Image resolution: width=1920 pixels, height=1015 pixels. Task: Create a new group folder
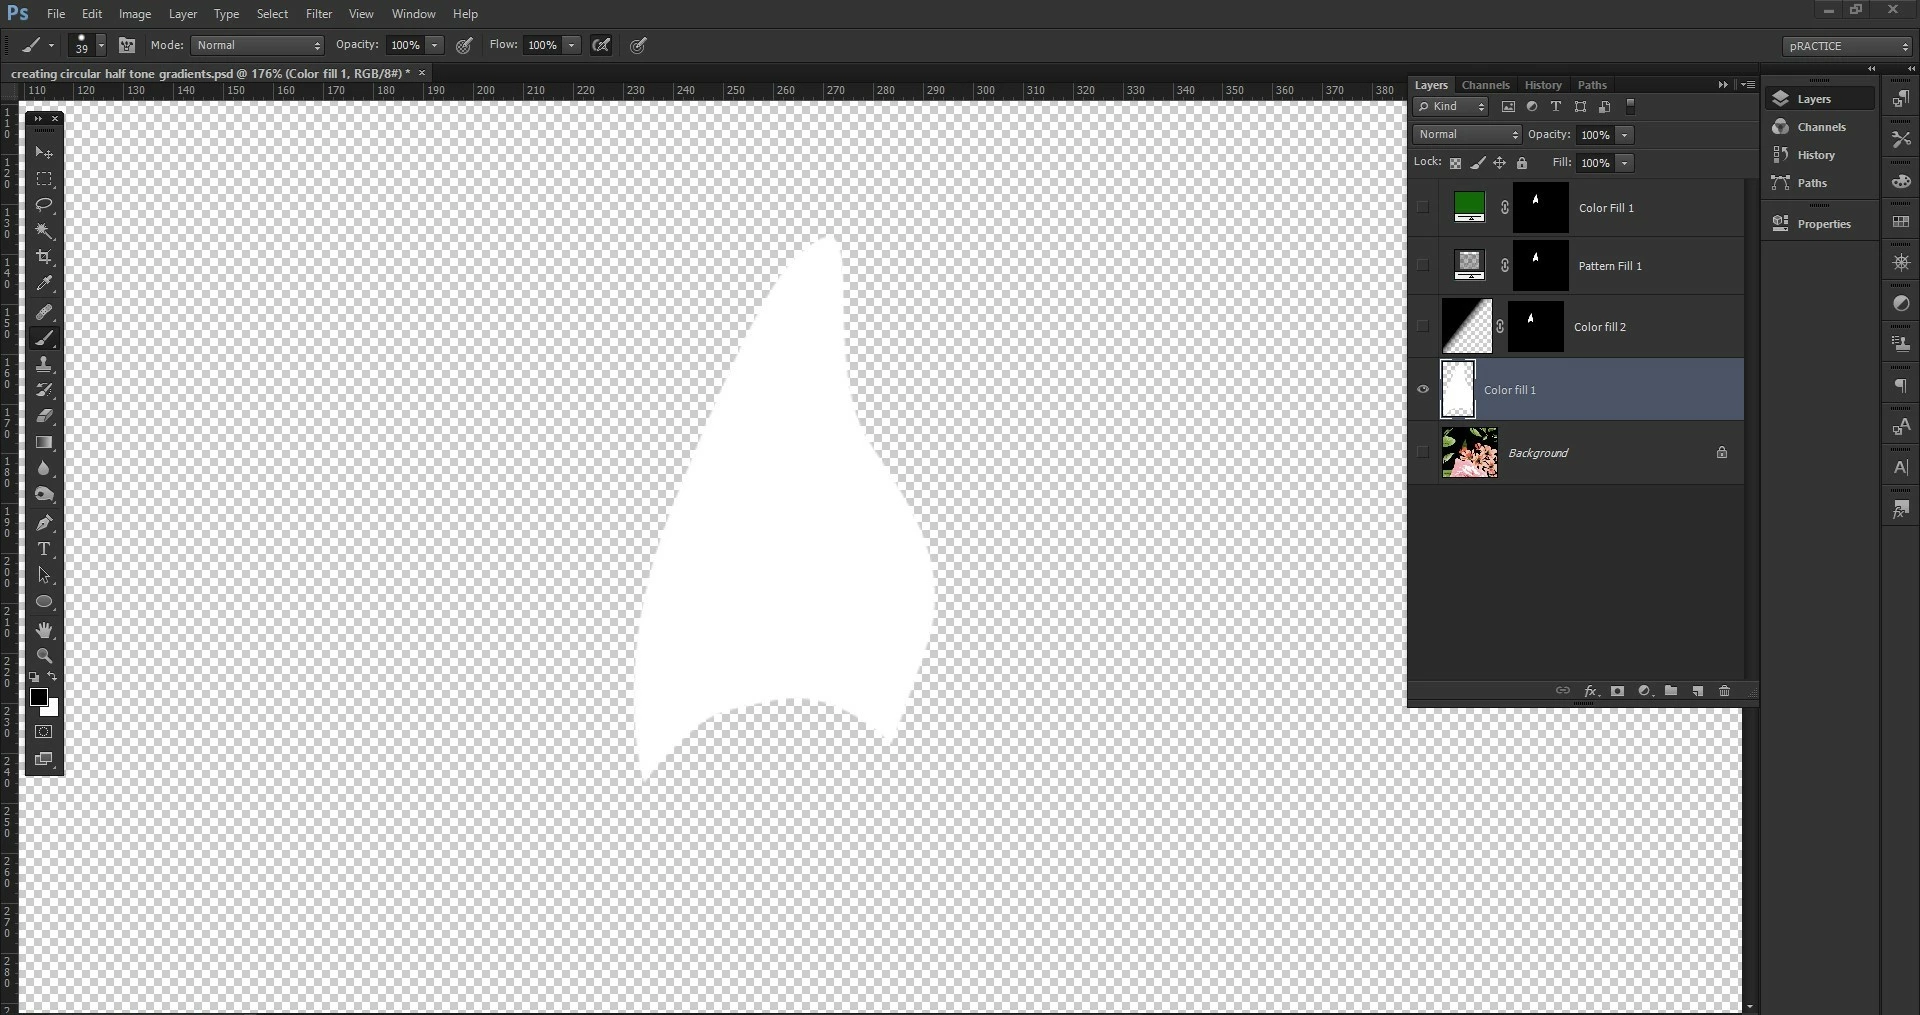[1671, 691]
